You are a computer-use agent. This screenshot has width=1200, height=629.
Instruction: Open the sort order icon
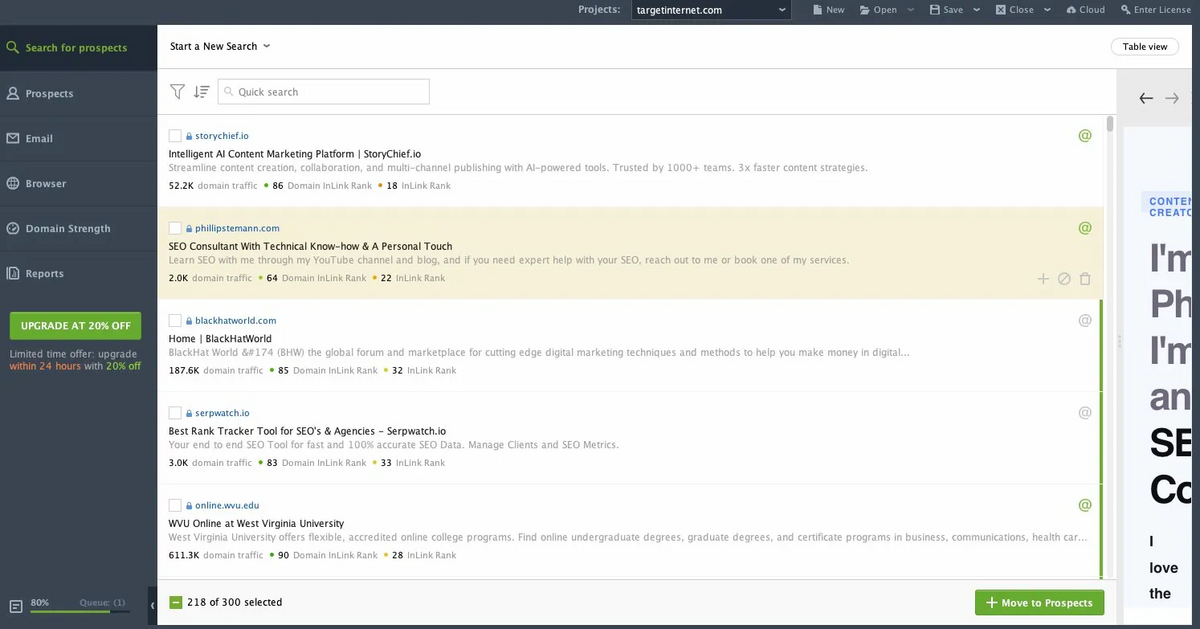pos(201,92)
